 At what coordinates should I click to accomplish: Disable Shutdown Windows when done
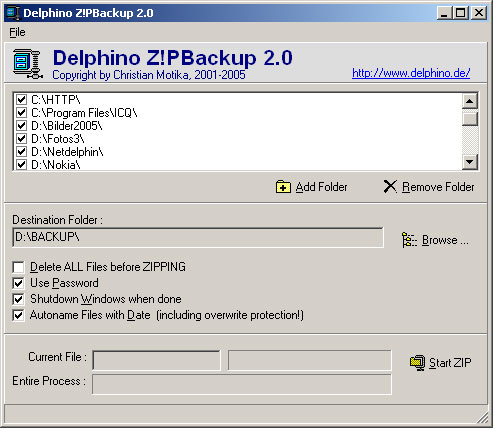click(x=18, y=299)
